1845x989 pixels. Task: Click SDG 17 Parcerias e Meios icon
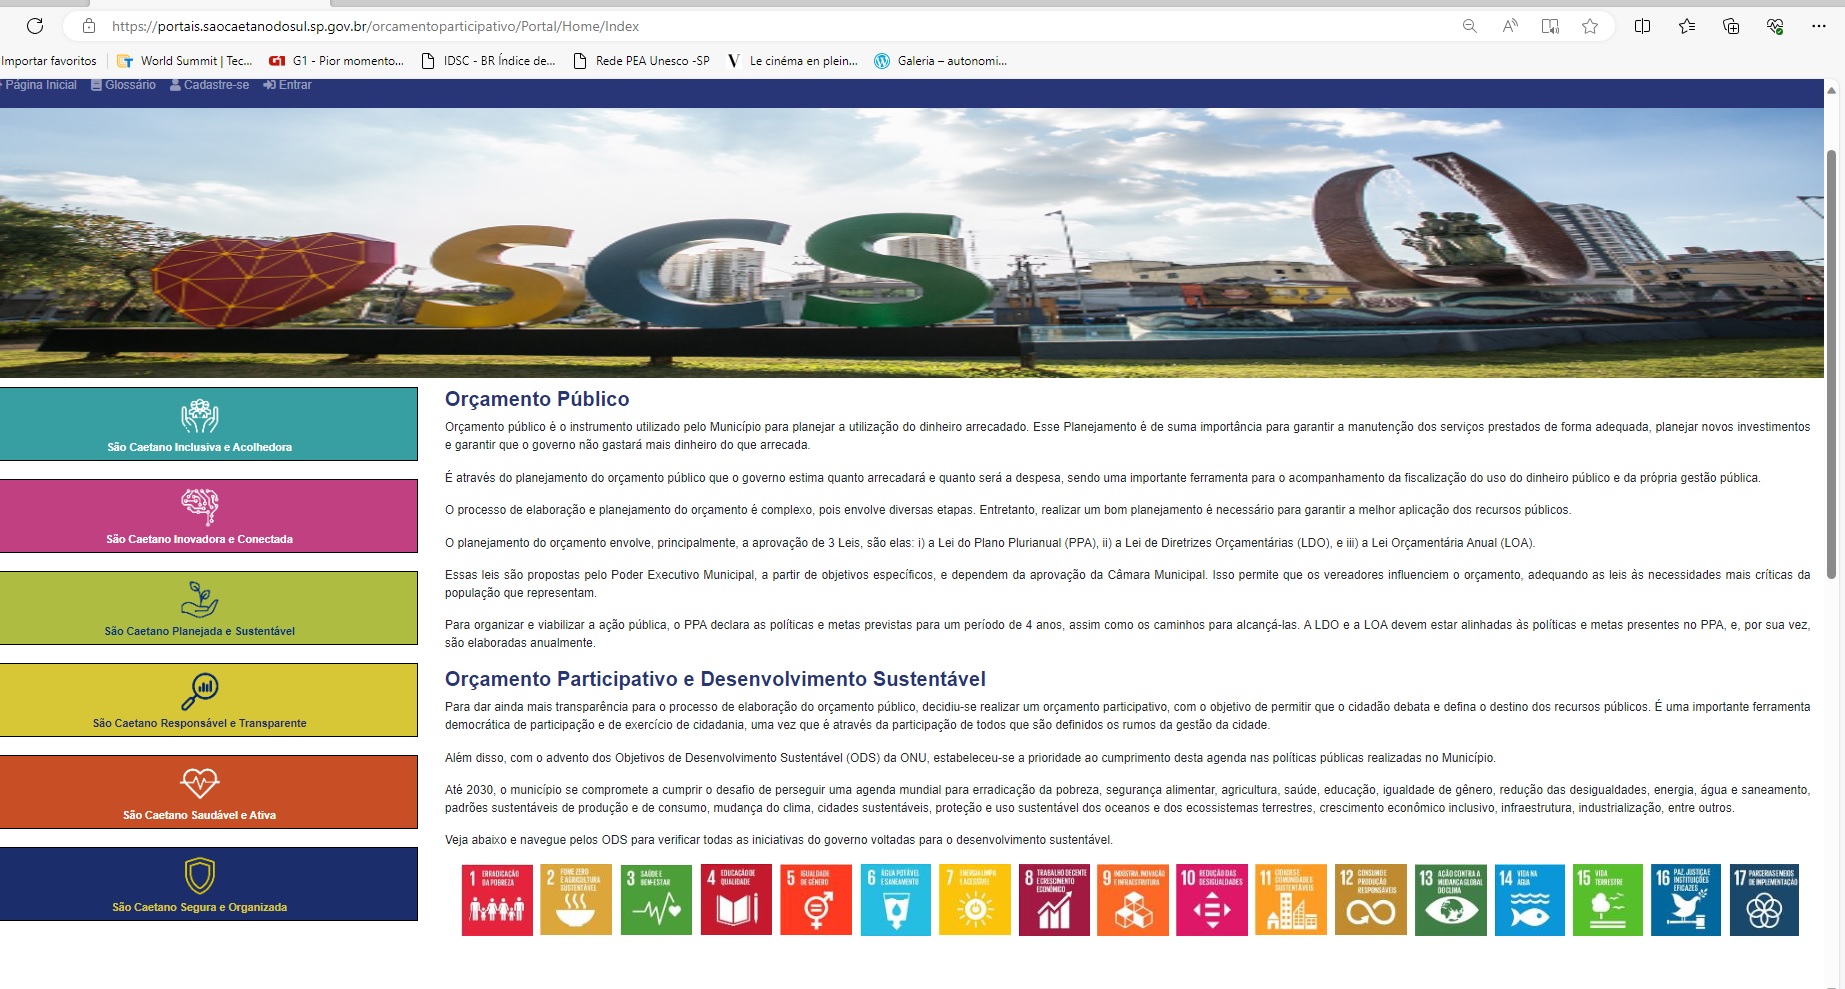tap(1764, 900)
